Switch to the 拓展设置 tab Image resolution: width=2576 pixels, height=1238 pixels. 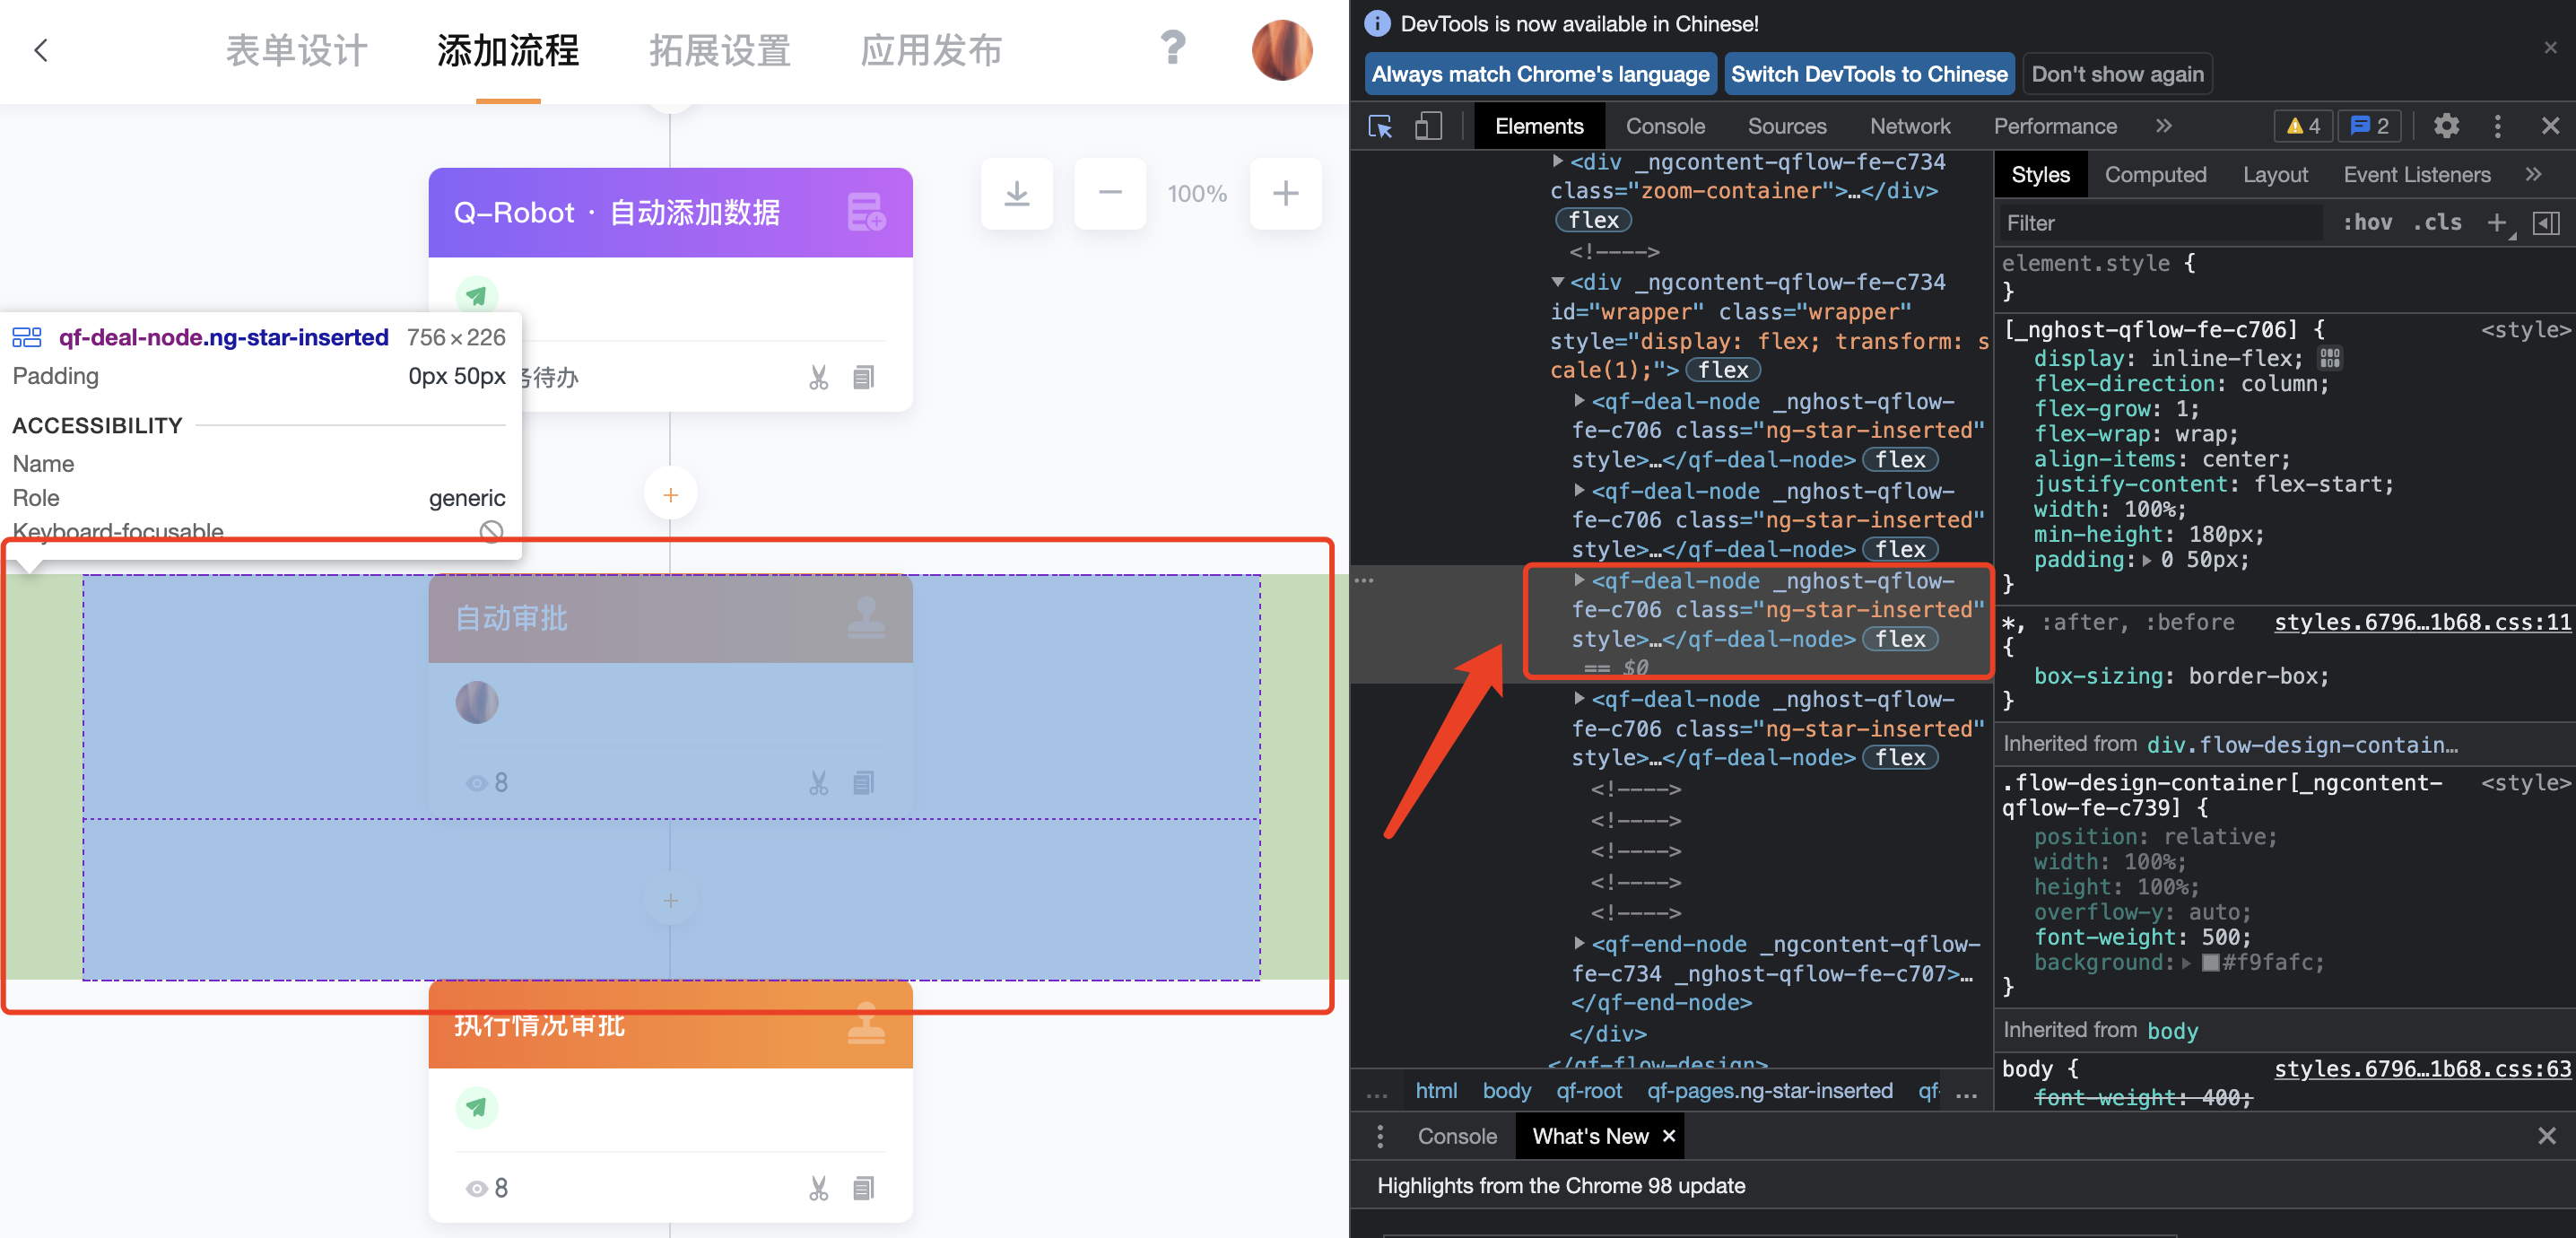(x=719, y=50)
